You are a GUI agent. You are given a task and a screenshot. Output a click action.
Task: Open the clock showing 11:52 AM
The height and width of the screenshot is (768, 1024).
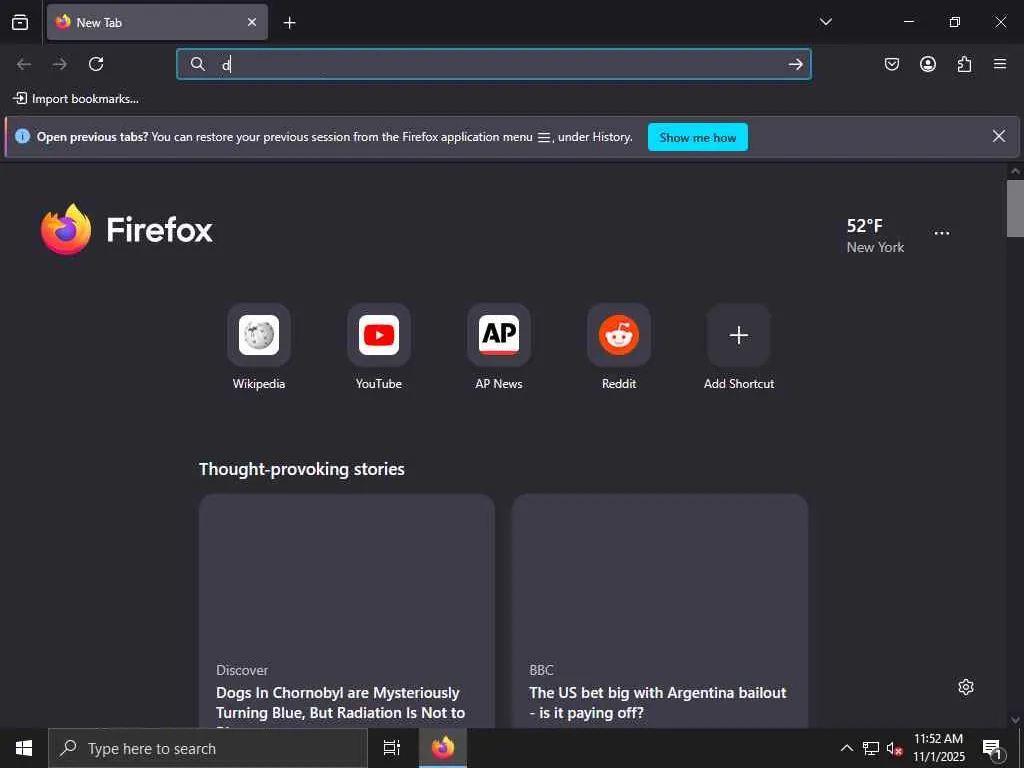[x=938, y=748]
